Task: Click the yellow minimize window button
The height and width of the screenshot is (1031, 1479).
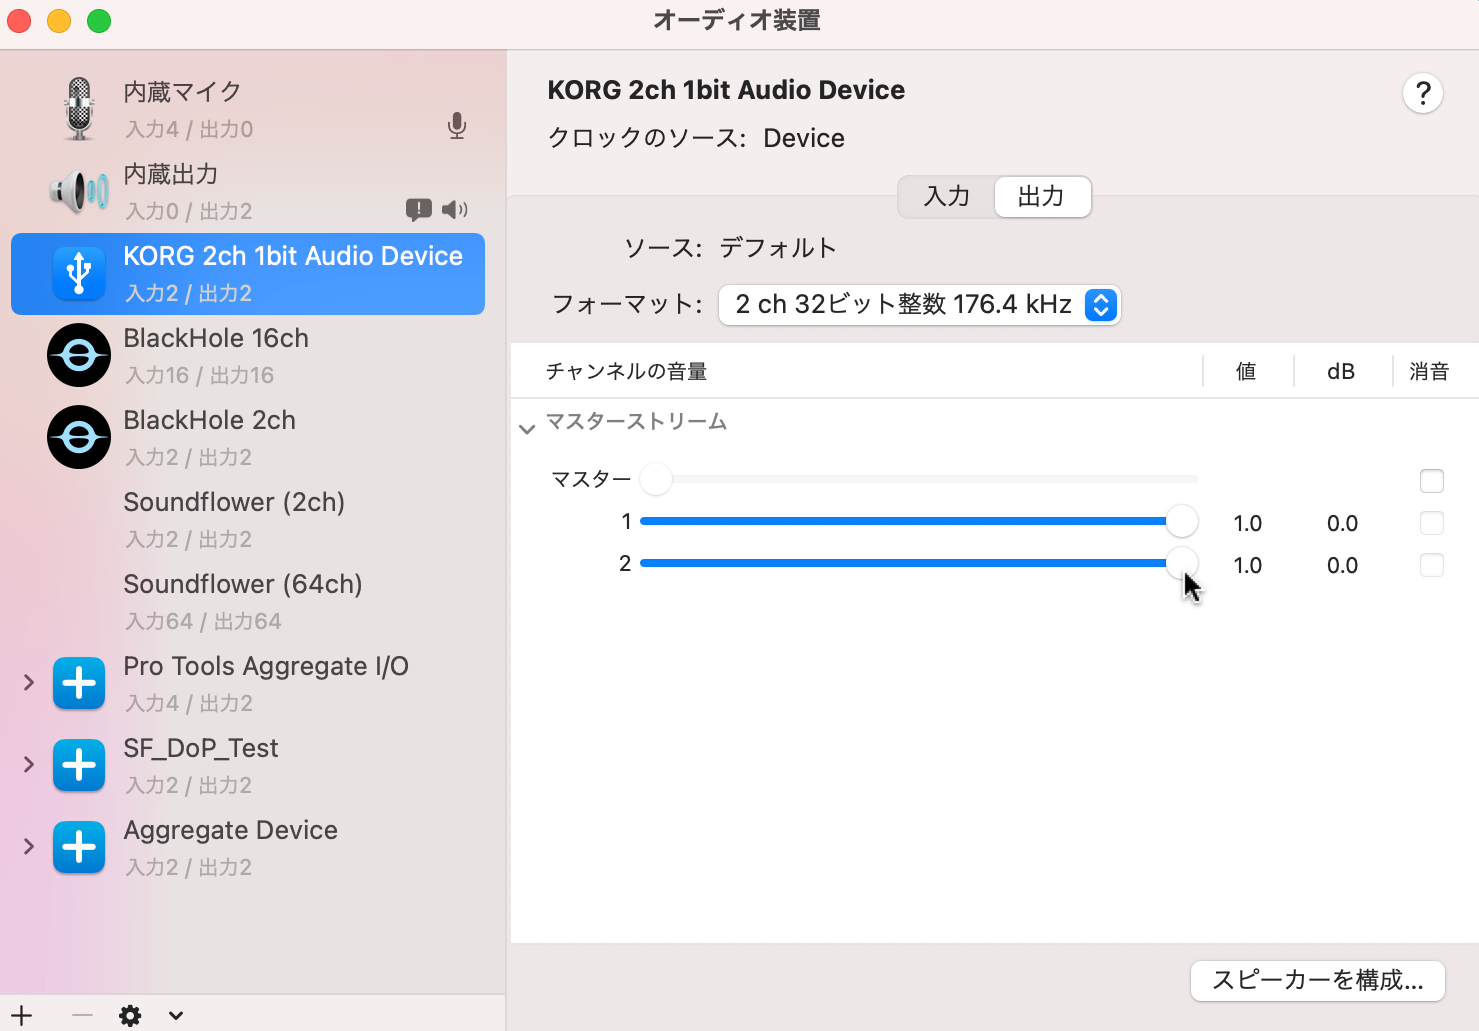Action: [59, 21]
